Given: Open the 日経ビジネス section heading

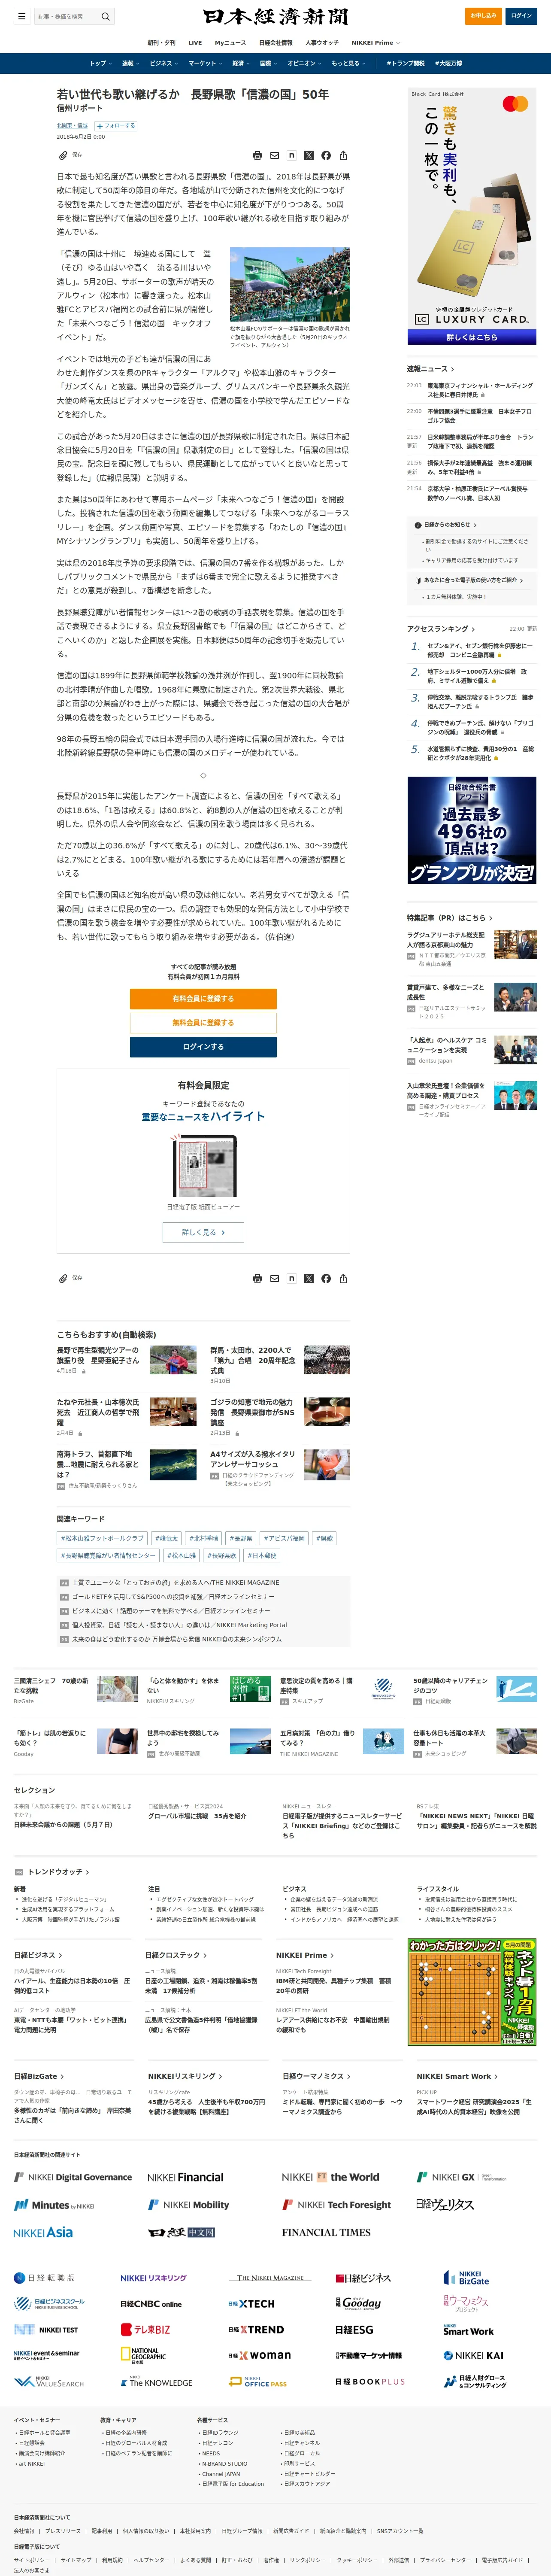Looking at the screenshot, I should click(38, 1955).
